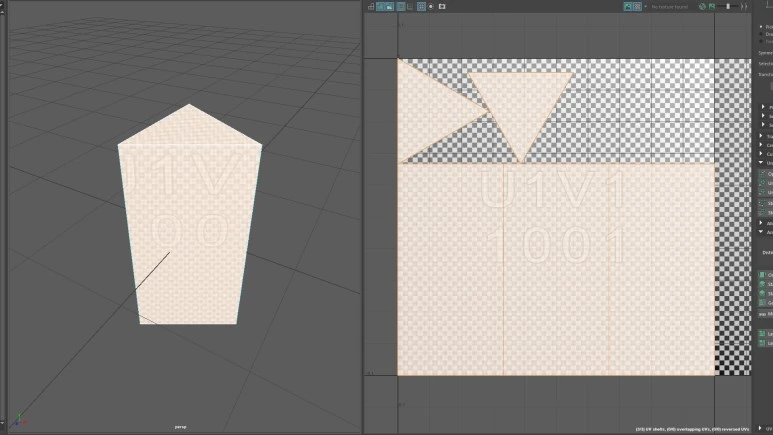
Task: Expand the Create section in UV Toolkit
Action: [x=762, y=145]
